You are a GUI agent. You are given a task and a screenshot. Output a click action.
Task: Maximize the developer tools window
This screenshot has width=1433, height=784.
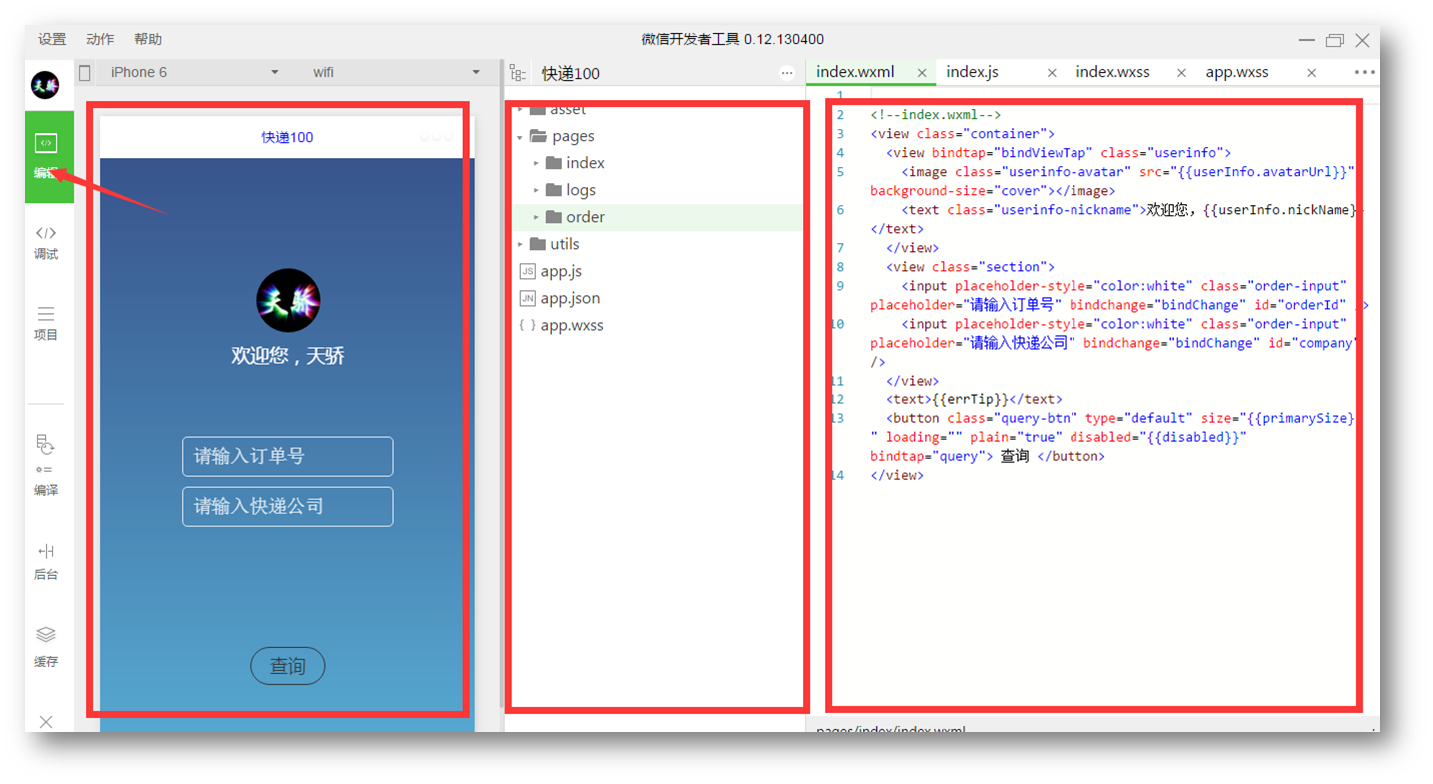1334,40
